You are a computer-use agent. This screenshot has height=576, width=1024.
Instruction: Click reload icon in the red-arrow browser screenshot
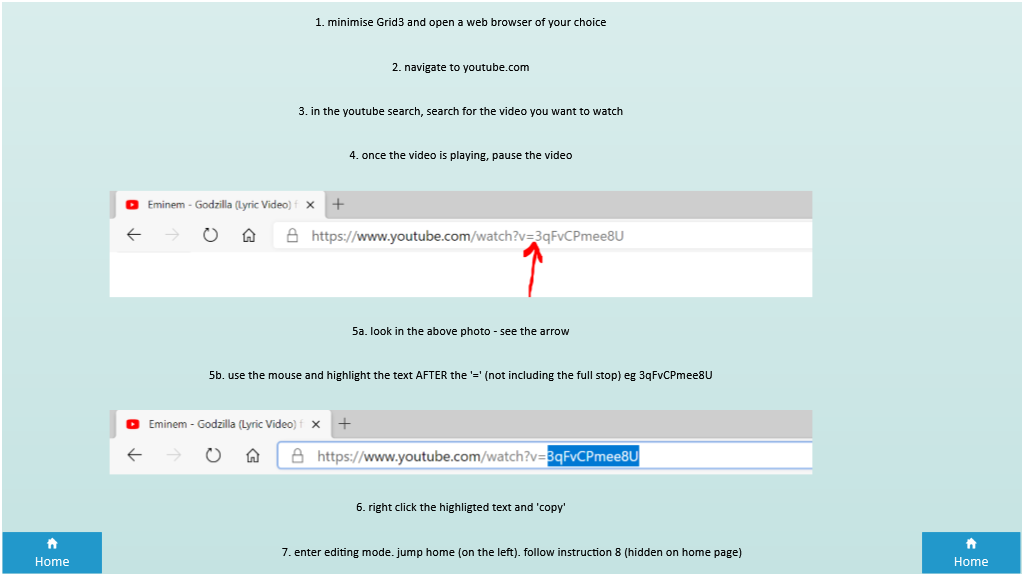pos(210,236)
